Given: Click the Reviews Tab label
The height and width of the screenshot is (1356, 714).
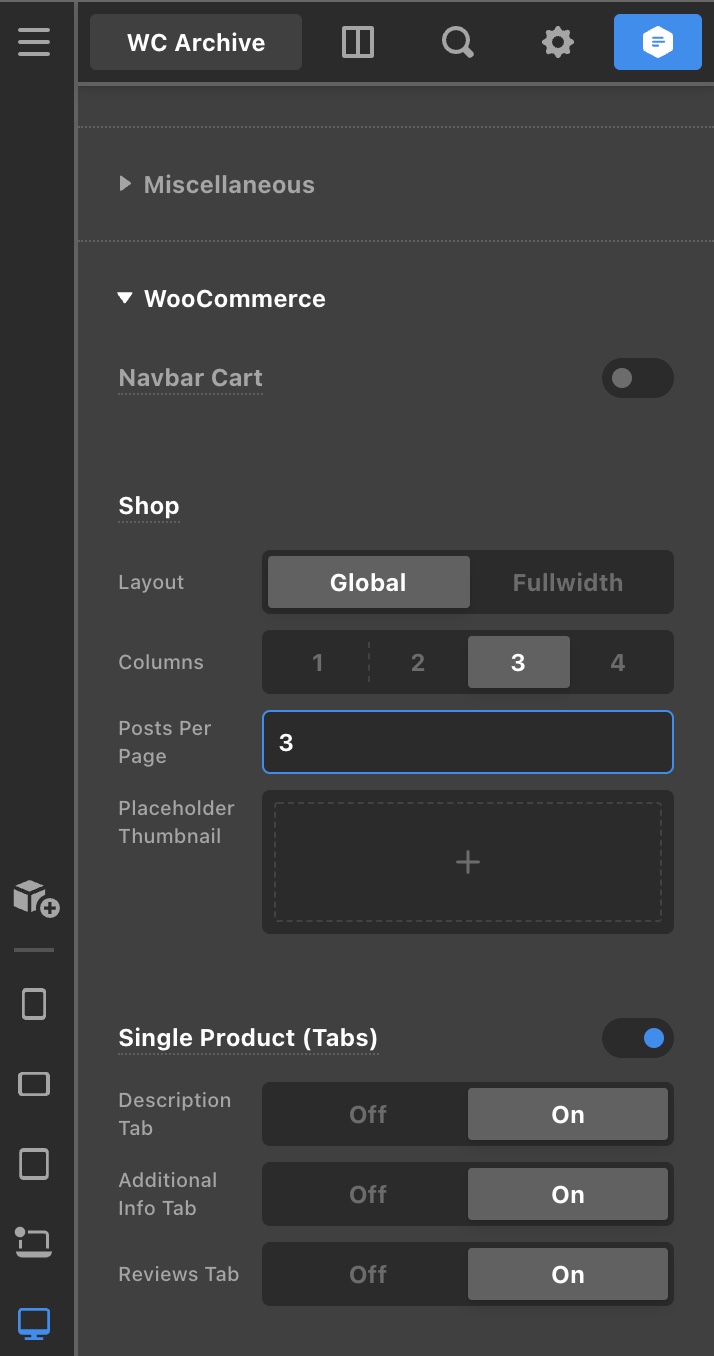Looking at the screenshot, I should pyautogui.click(x=179, y=1274).
